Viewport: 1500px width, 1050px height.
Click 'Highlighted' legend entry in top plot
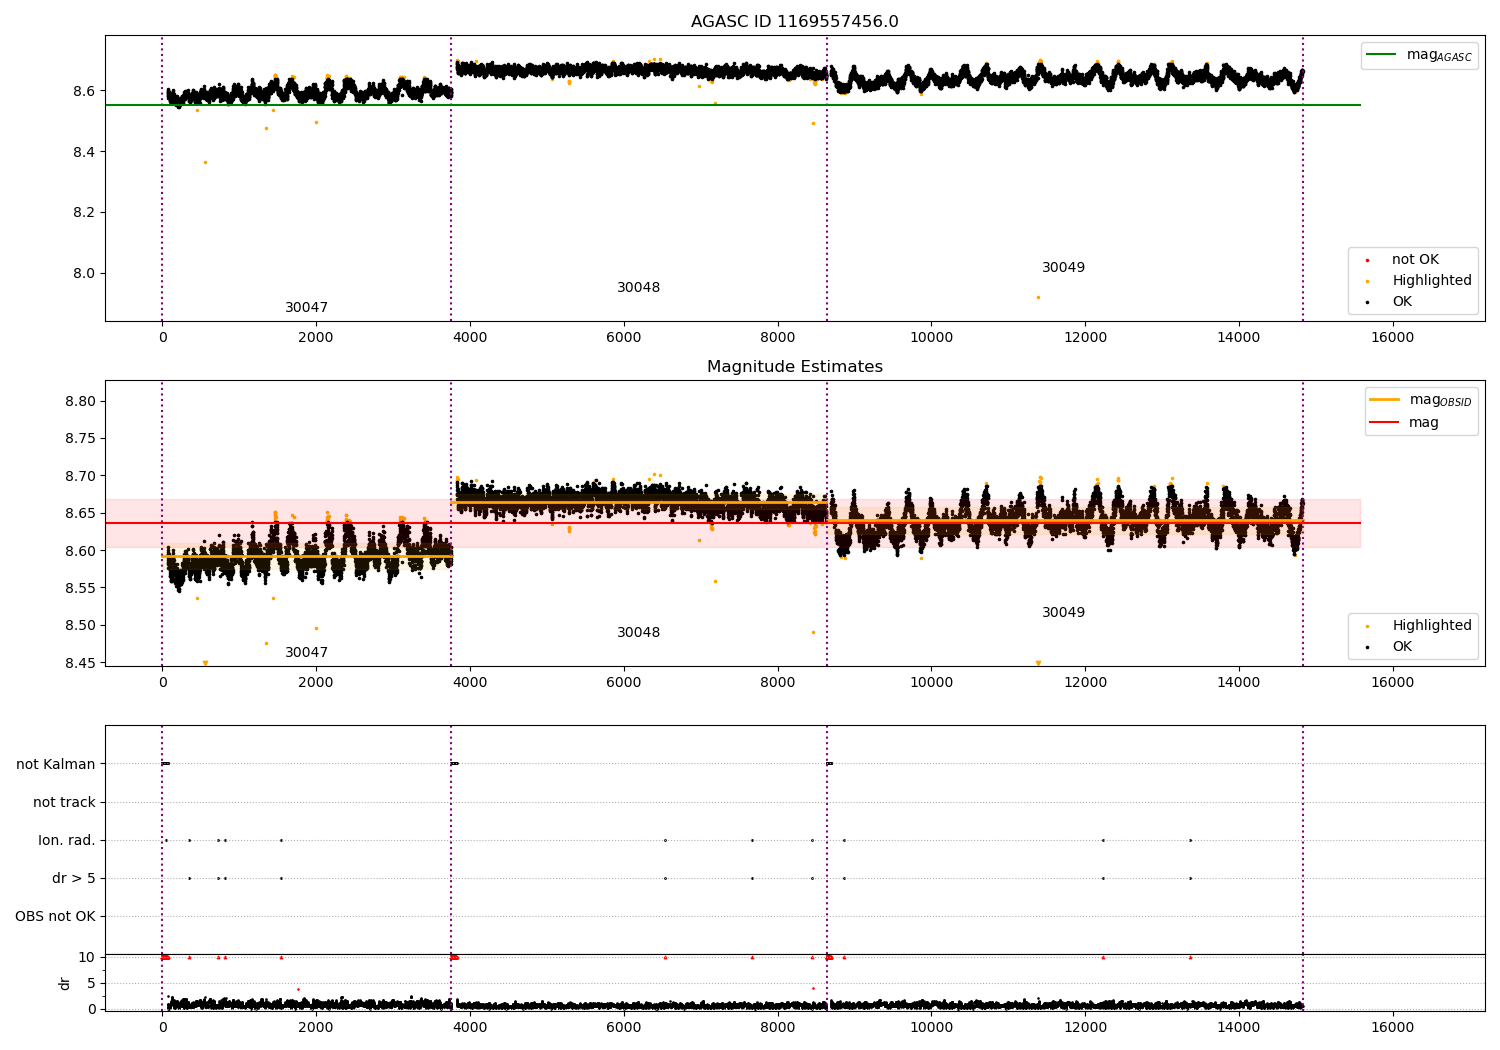pyautogui.click(x=1421, y=281)
